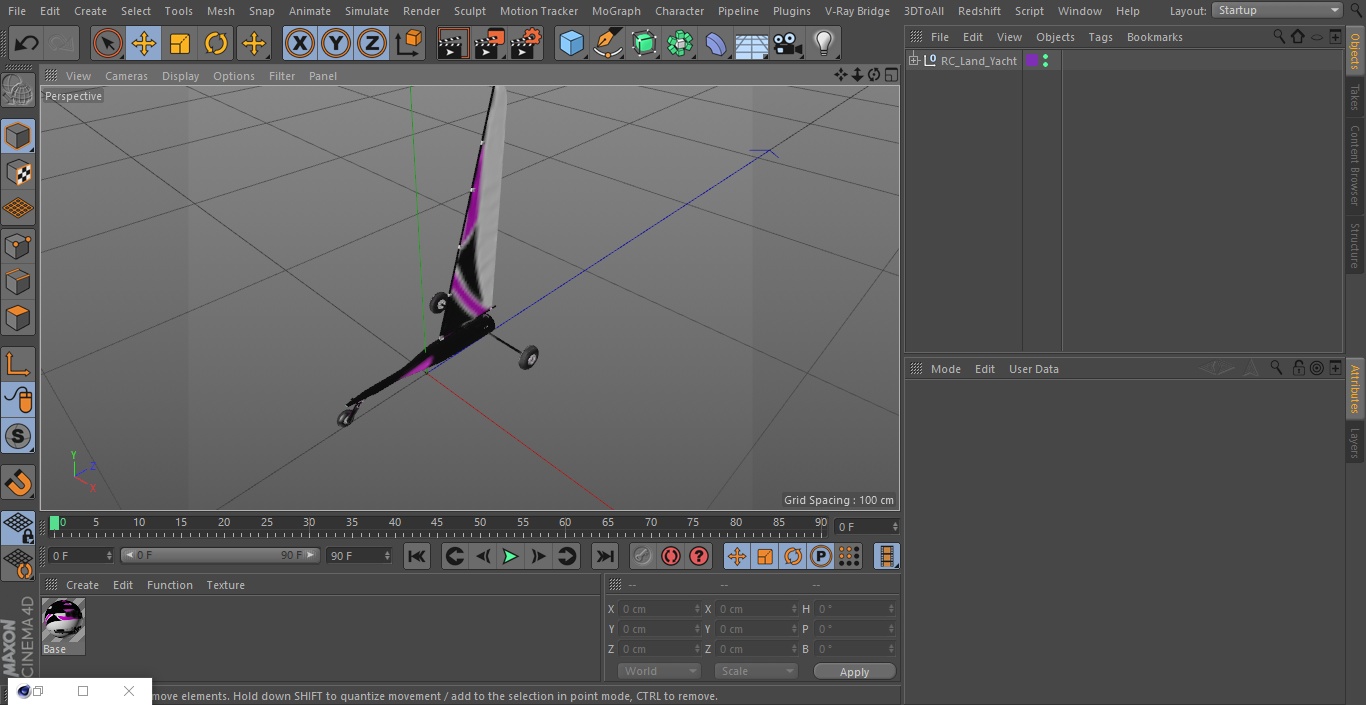Screen dimensions: 1366x705
Task: Switch to Edges mode
Action: click(x=18, y=282)
